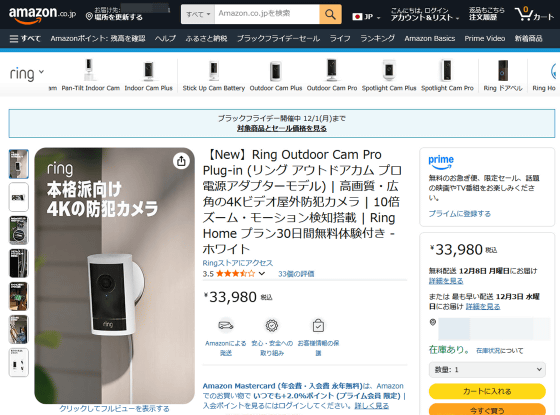Select first product thumbnail
This screenshot has height=415, width=560.
click(19, 164)
